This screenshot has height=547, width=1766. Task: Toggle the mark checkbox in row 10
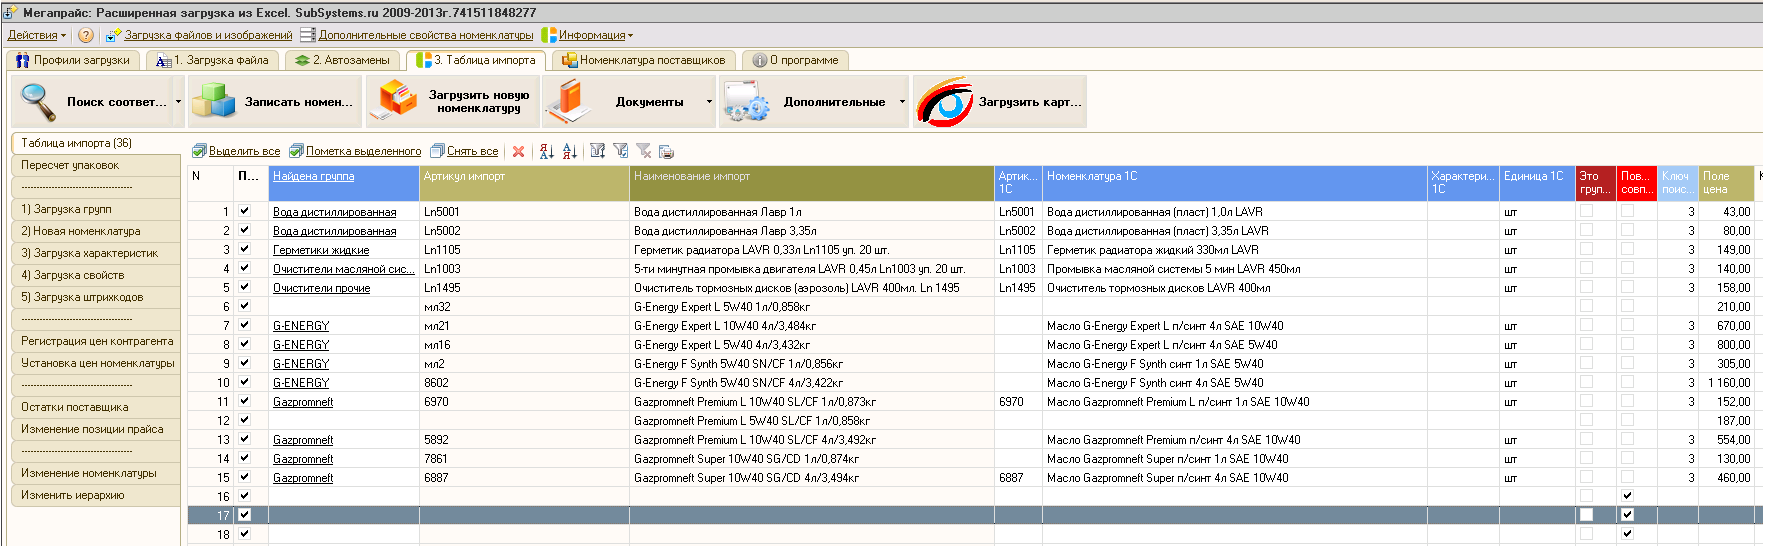[x=244, y=382]
